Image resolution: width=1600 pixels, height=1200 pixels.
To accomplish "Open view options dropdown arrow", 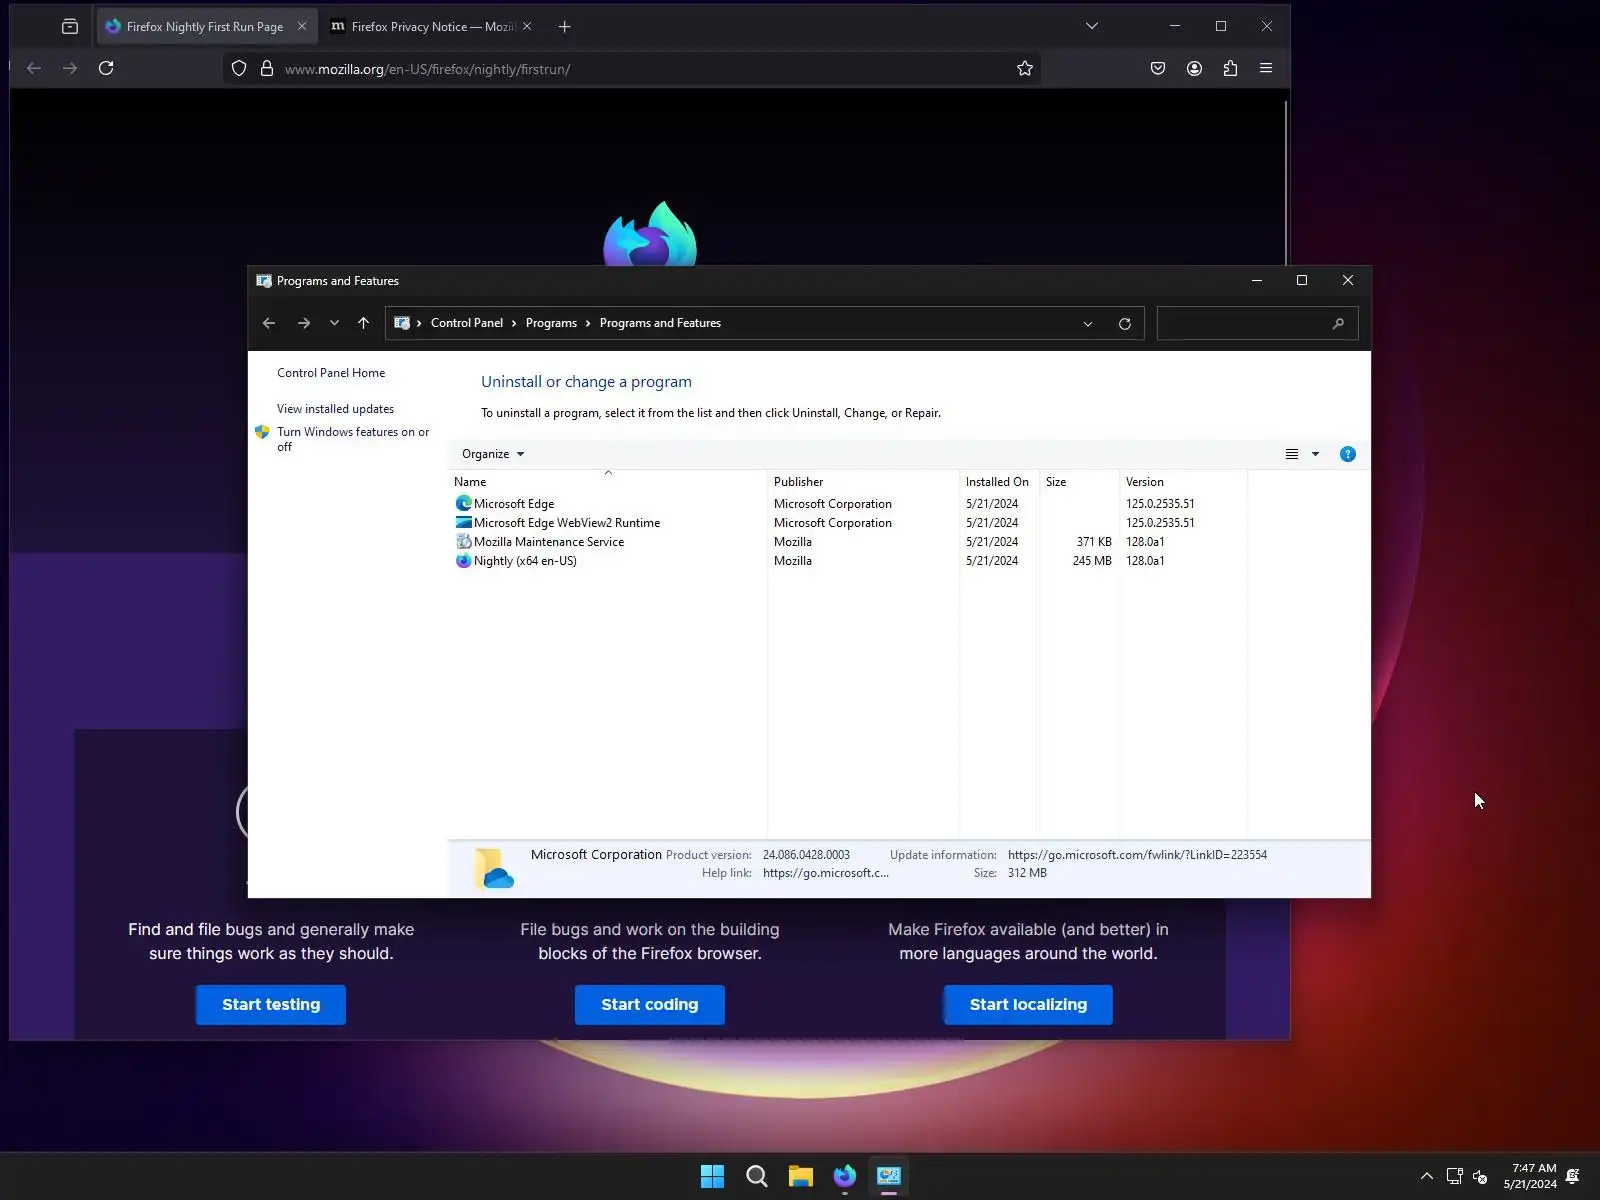I will click(1316, 454).
